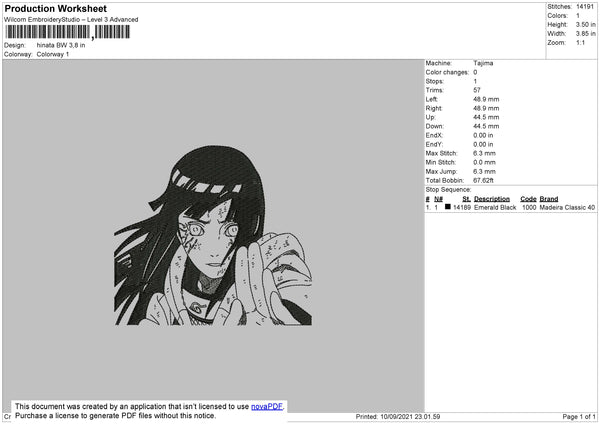The height and width of the screenshot is (424, 600).
Task: Select the 'Stop Sequence:' label
Action: point(448,190)
